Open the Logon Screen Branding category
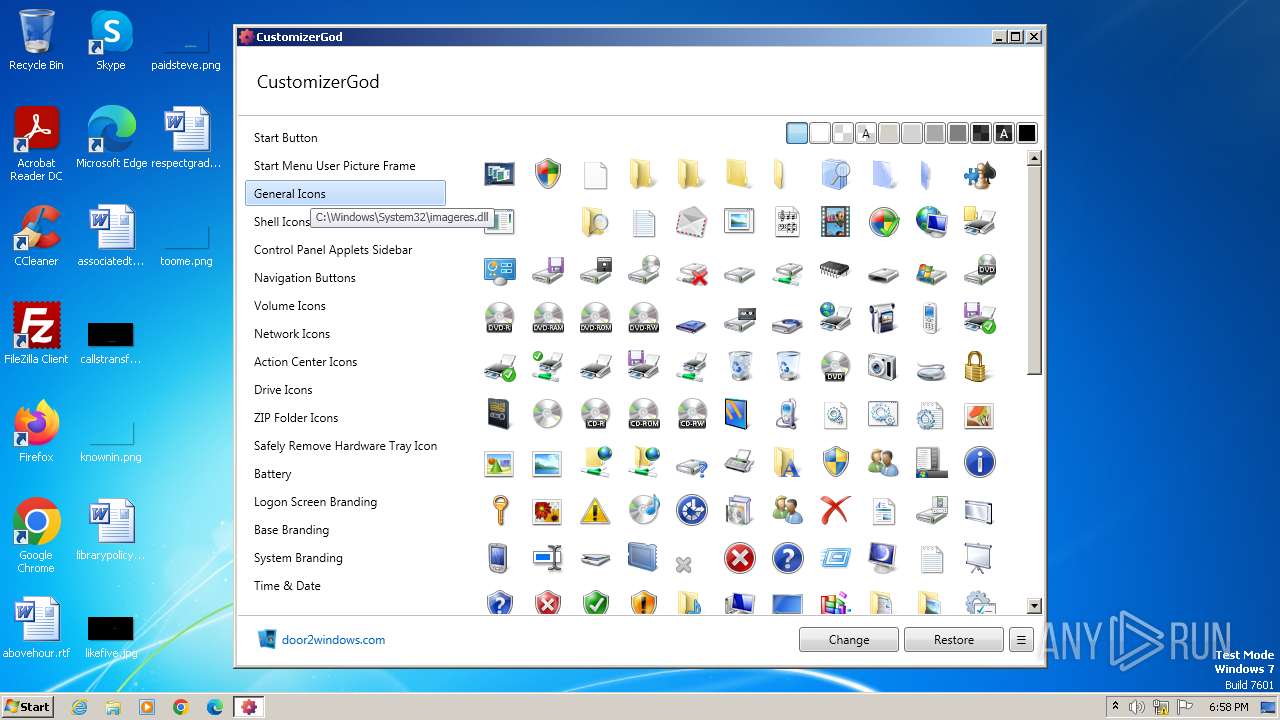This screenshot has width=1280, height=720. 316,502
